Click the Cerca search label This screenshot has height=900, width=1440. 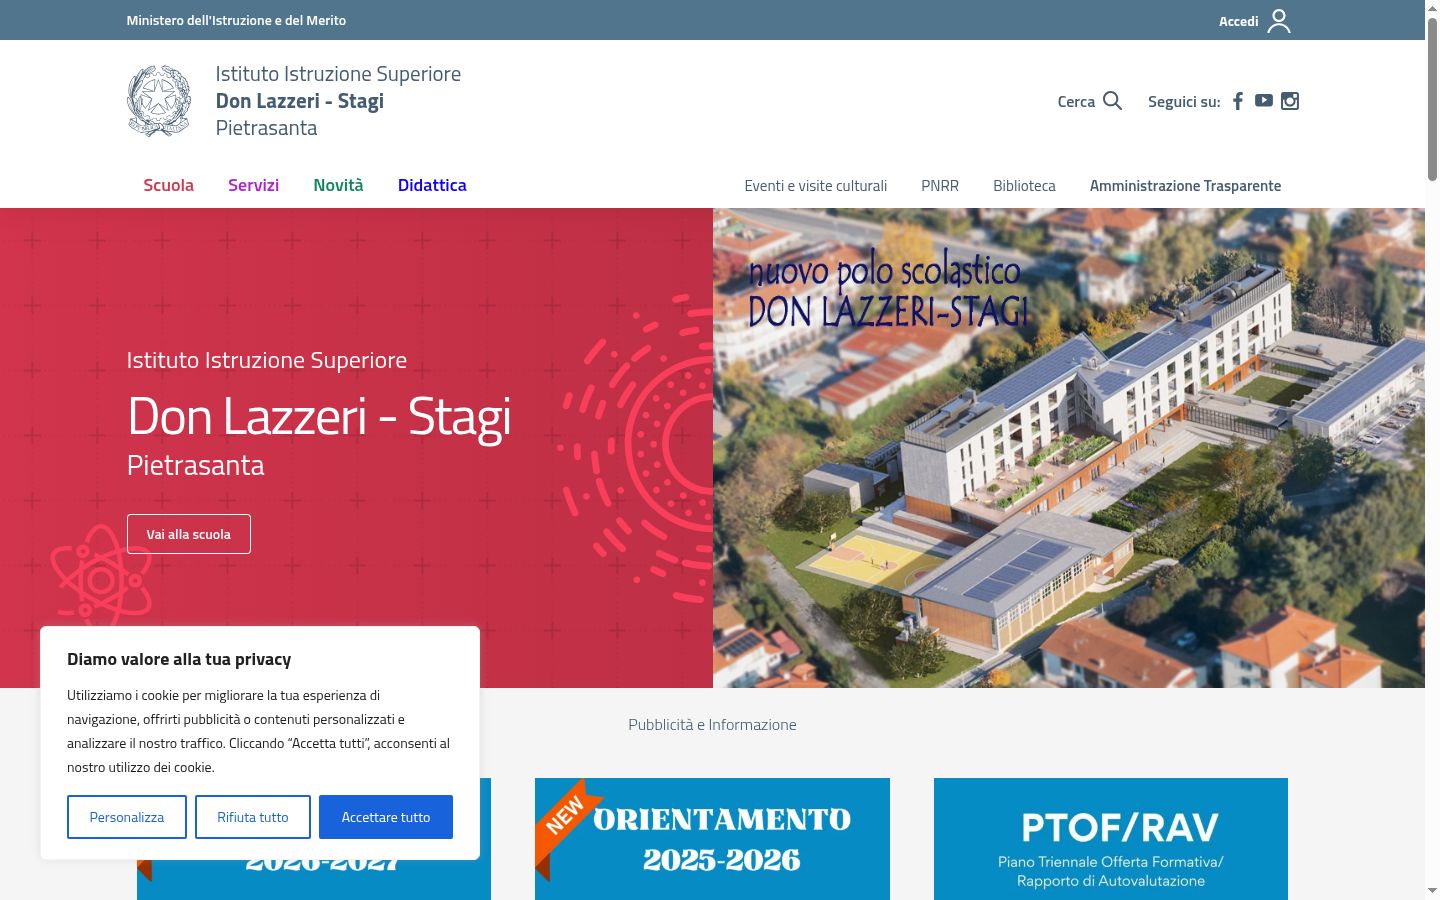coord(1076,101)
